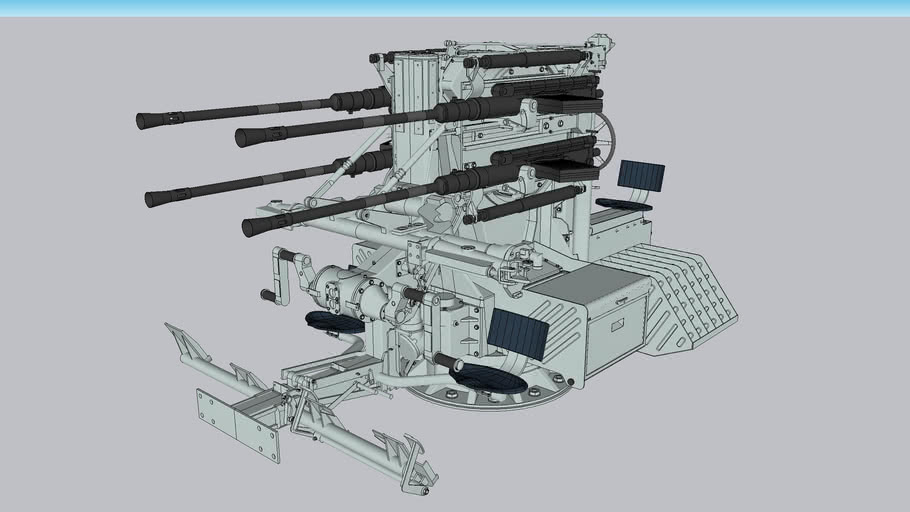Click the upper right seat cushion
Viewport: 910px width, 512px height.
coord(624,204)
